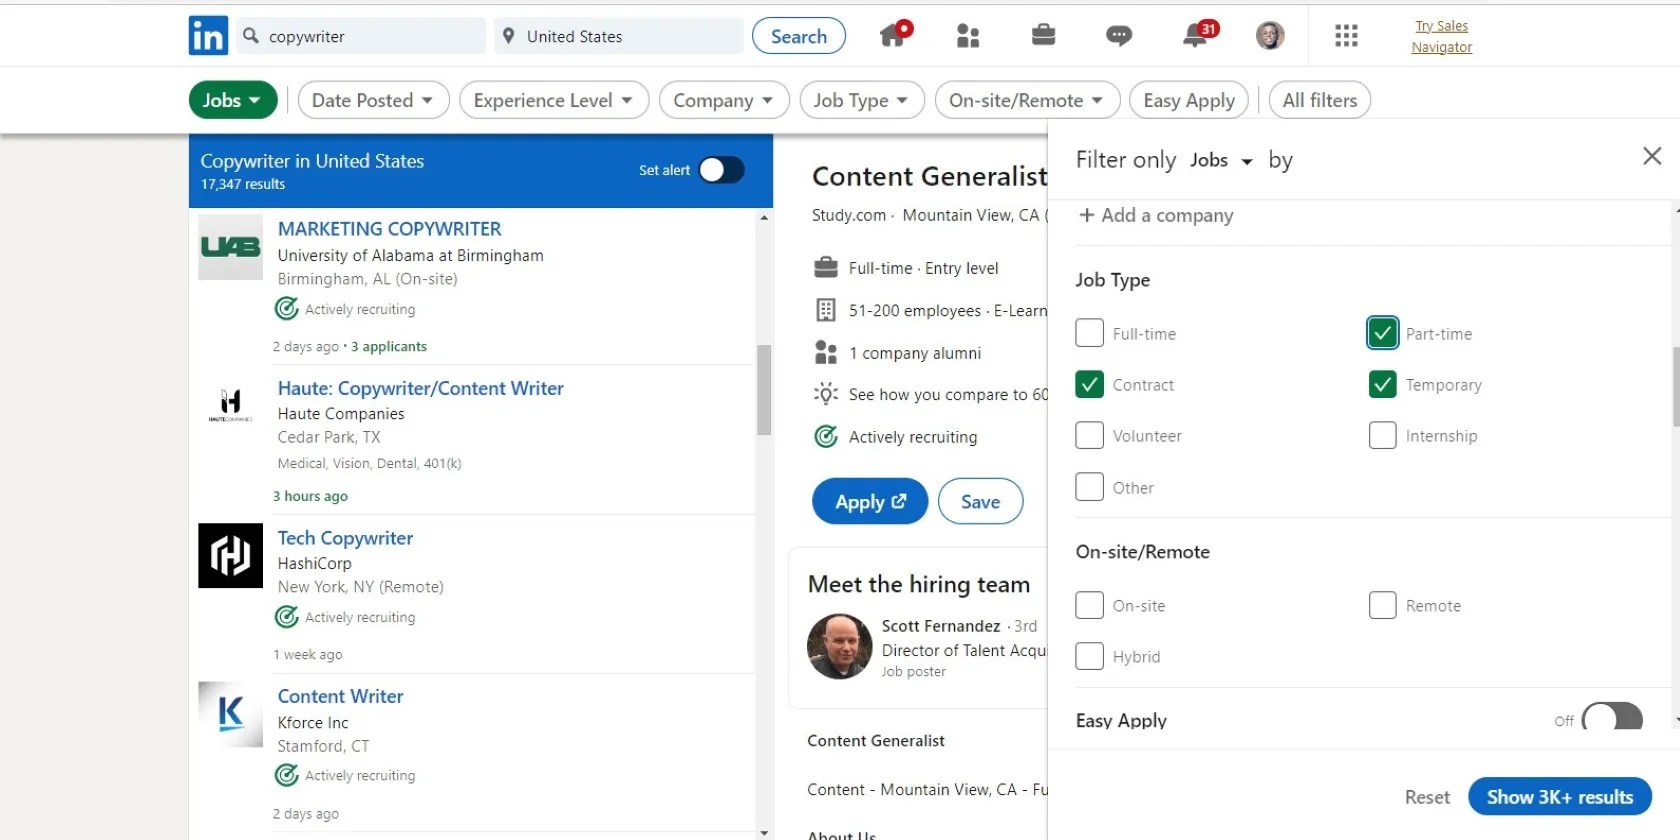Viewport: 1680px width, 840px height.
Task: Click the search magnifier icon
Action: click(x=251, y=36)
